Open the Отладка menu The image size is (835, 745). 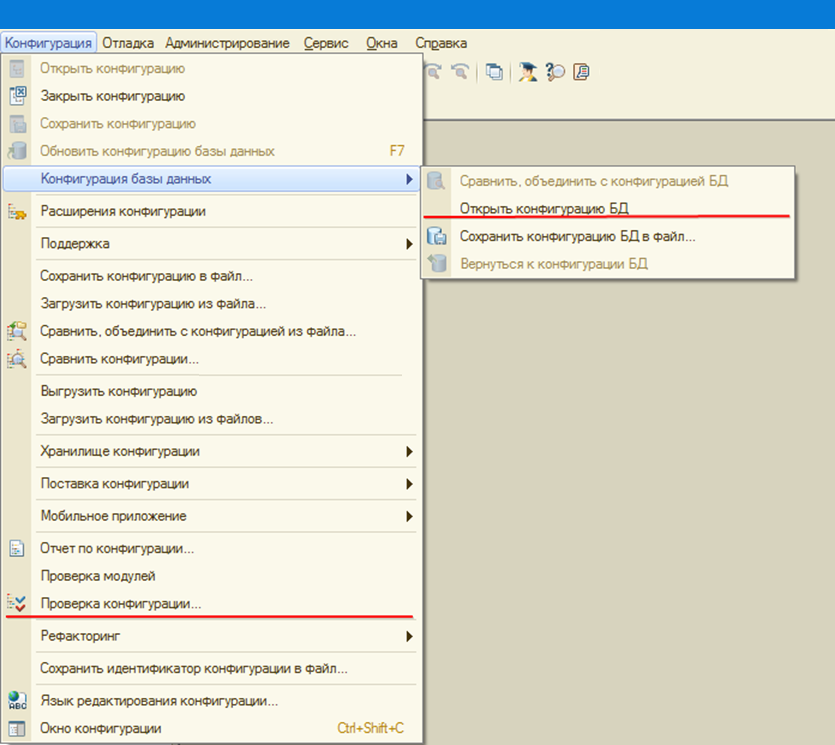128,43
